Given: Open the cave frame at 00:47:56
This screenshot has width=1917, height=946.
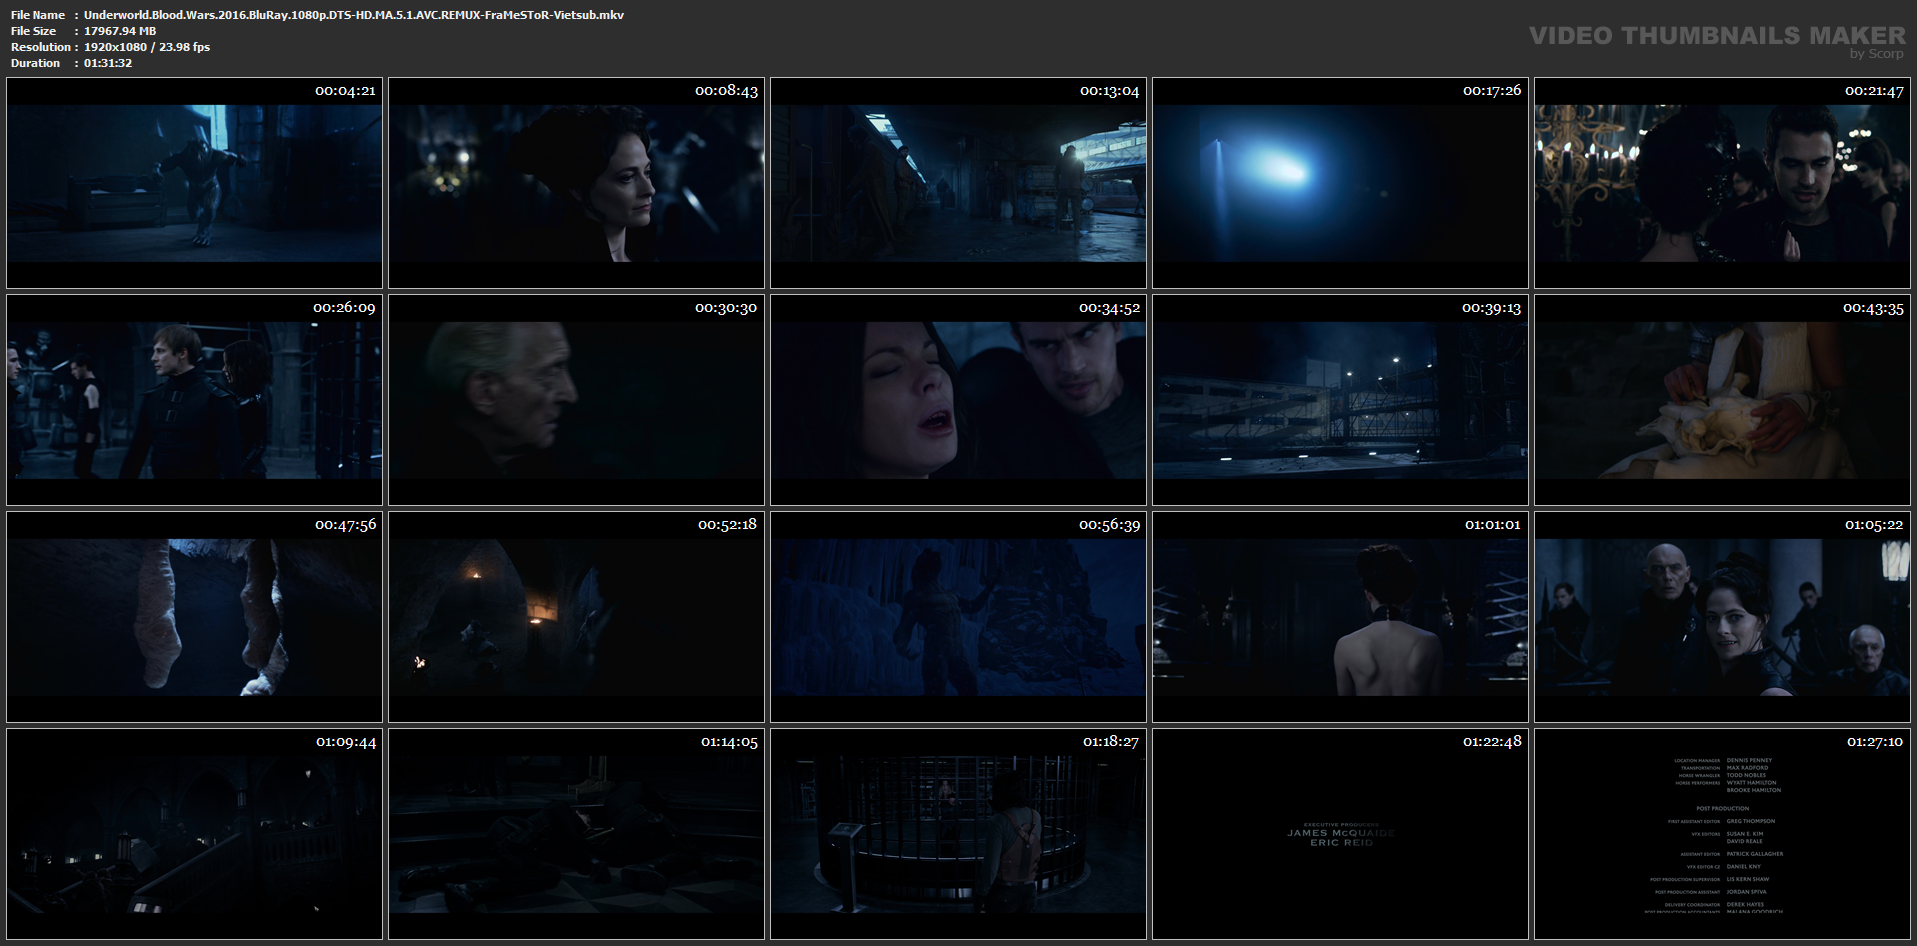Looking at the screenshot, I should 194,617.
